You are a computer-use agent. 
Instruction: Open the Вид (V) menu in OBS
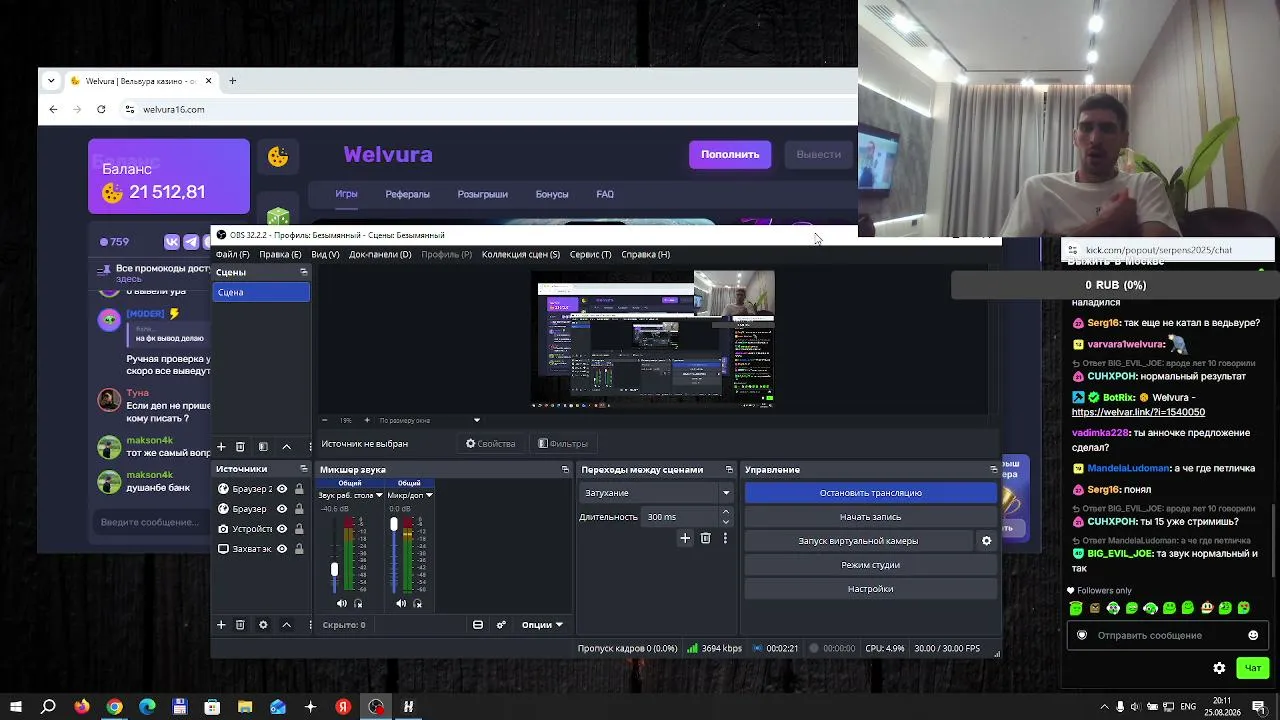[325, 254]
